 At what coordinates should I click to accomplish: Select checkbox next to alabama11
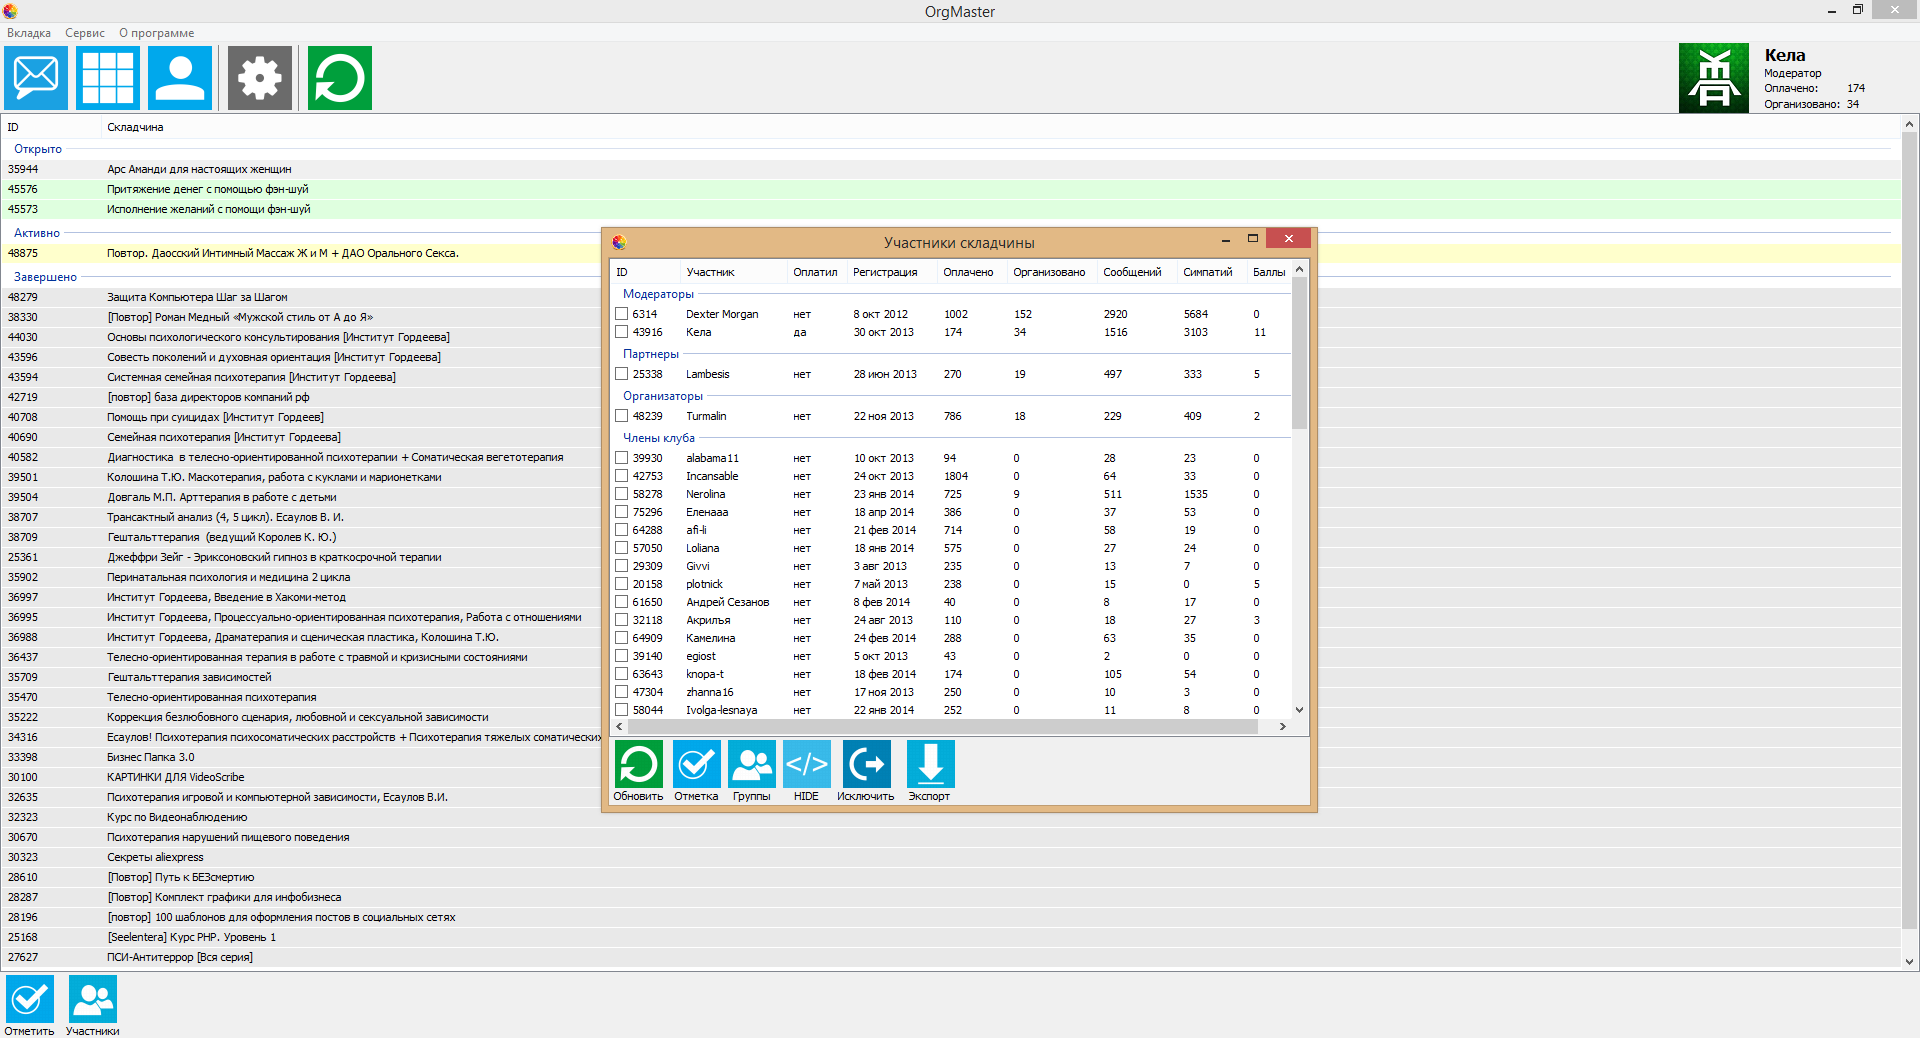coord(622,458)
